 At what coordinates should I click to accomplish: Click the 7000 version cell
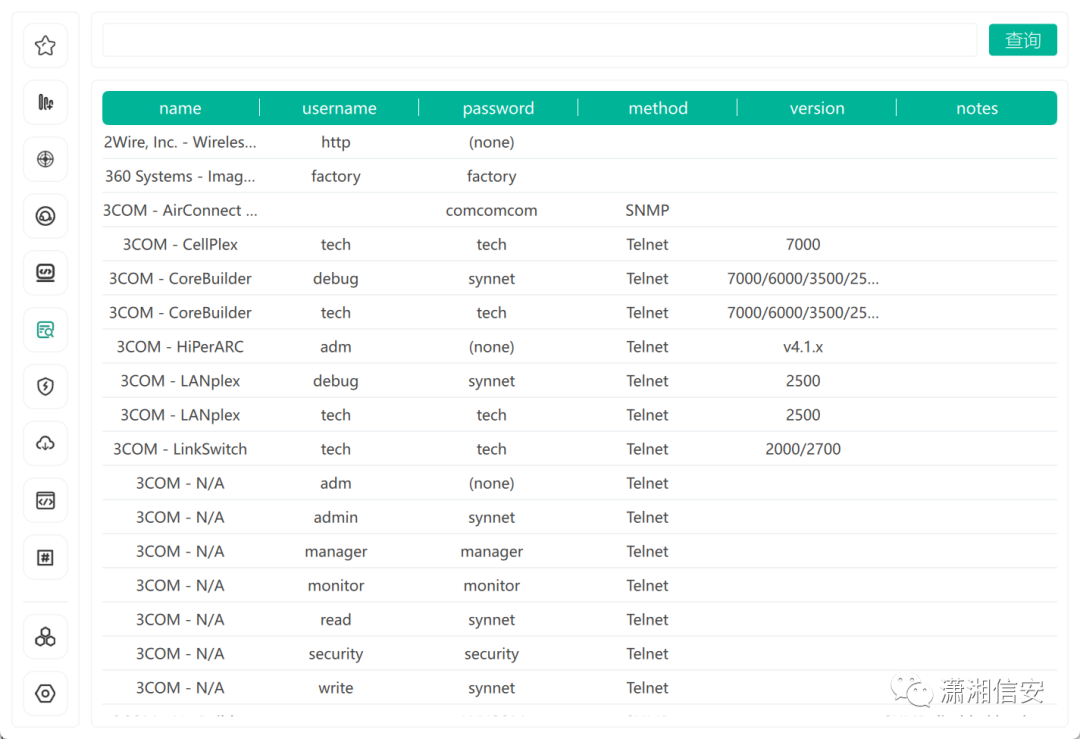coord(802,244)
